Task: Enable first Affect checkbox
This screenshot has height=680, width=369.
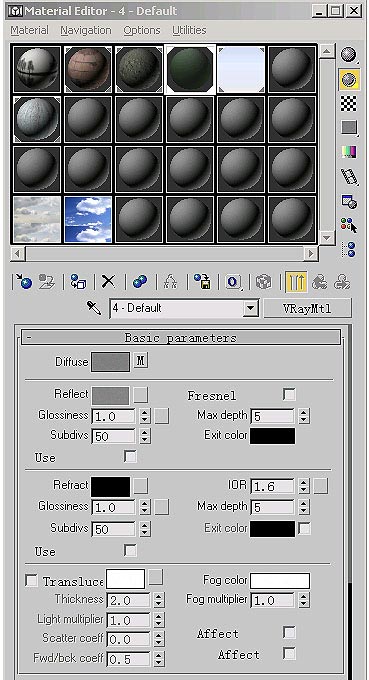Action: pos(289,633)
